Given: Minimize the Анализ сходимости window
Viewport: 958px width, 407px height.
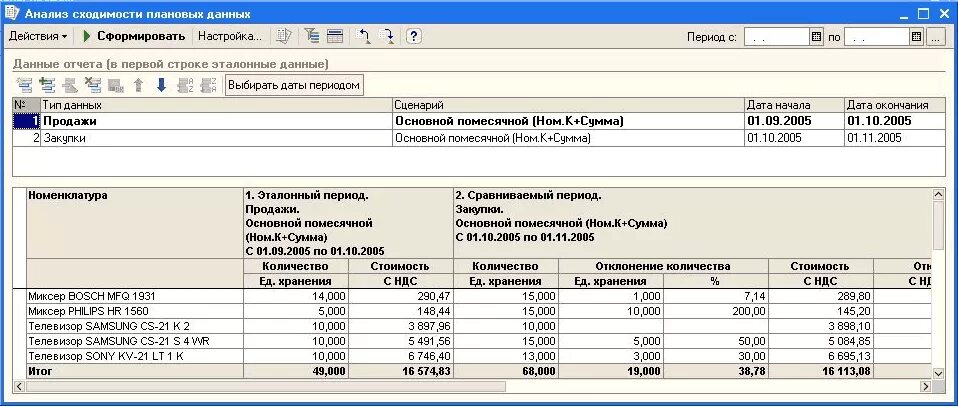Looking at the screenshot, I should coord(905,13).
